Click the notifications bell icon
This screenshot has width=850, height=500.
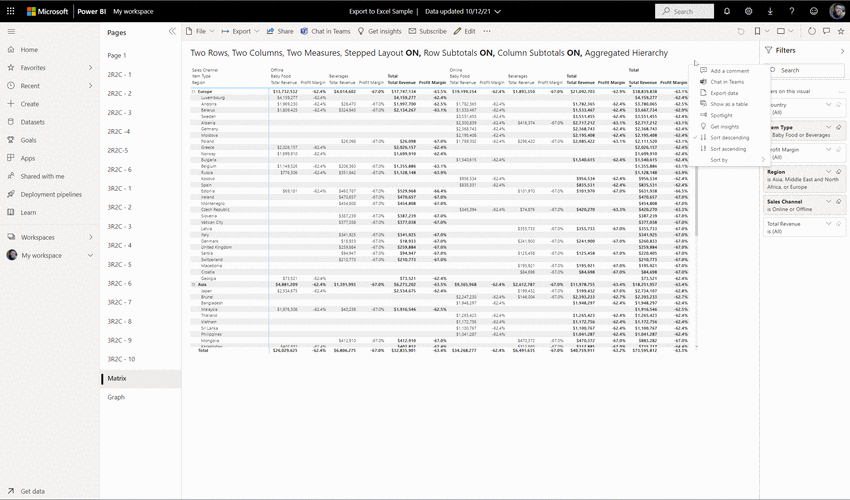(727, 11)
